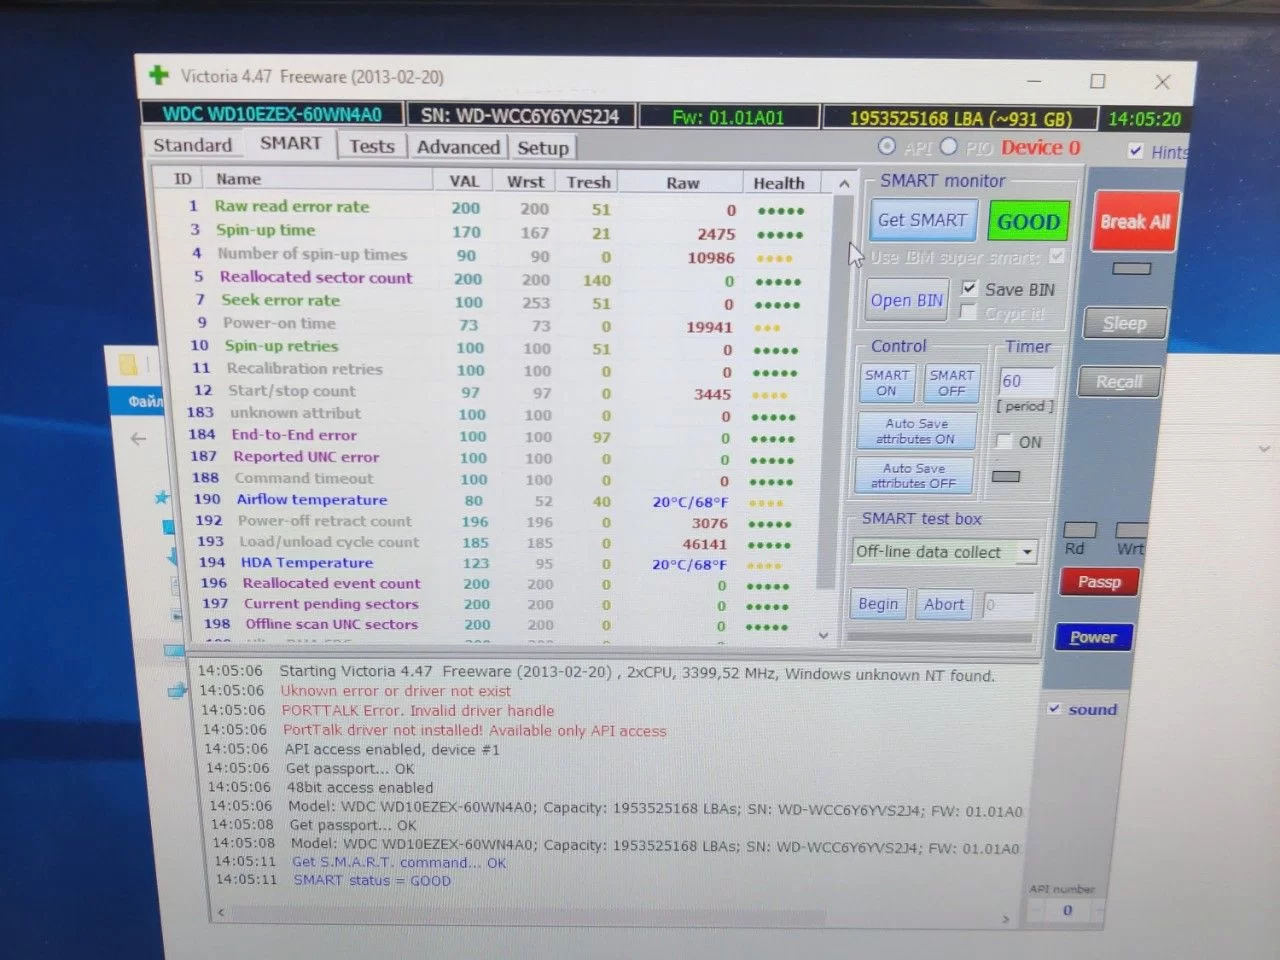Click the Tresh column header
The width and height of the screenshot is (1280, 960).
(x=588, y=182)
